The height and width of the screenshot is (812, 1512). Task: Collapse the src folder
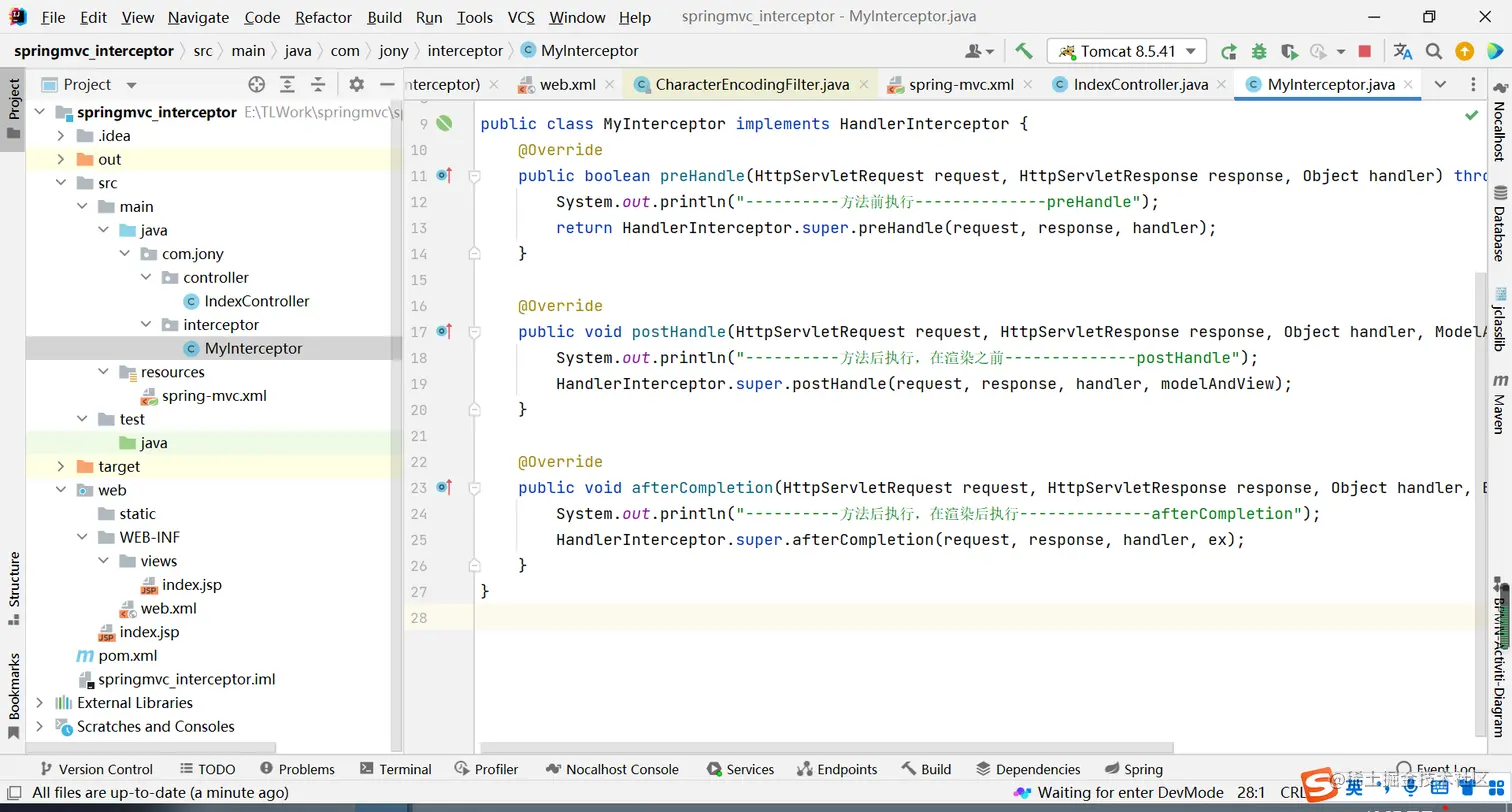coord(61,183)
